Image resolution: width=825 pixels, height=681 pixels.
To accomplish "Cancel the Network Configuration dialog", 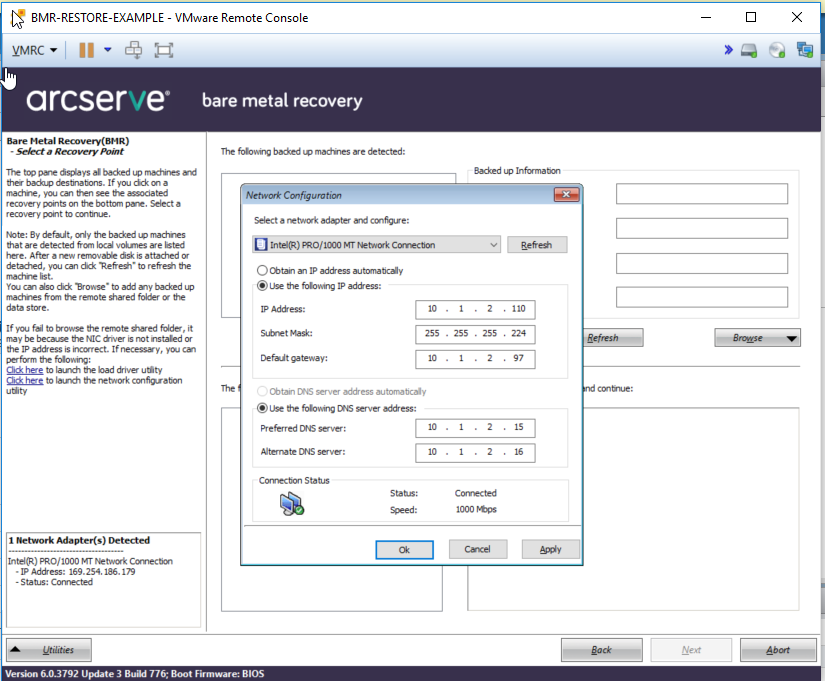I will click(478, 549).
